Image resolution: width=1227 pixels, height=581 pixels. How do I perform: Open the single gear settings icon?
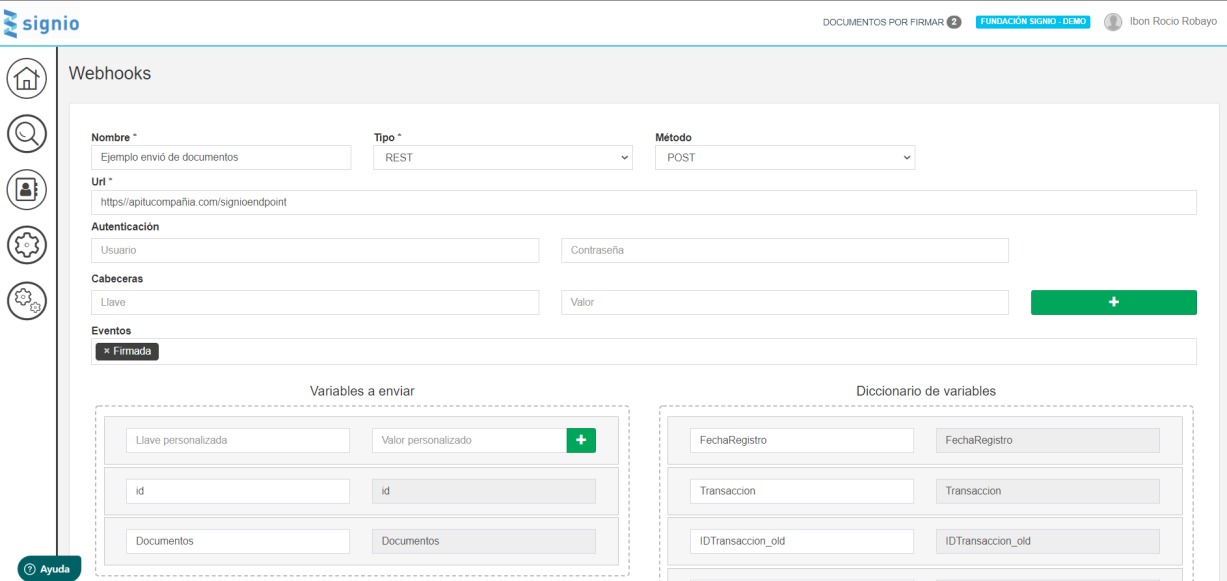[x=27, y=245]
